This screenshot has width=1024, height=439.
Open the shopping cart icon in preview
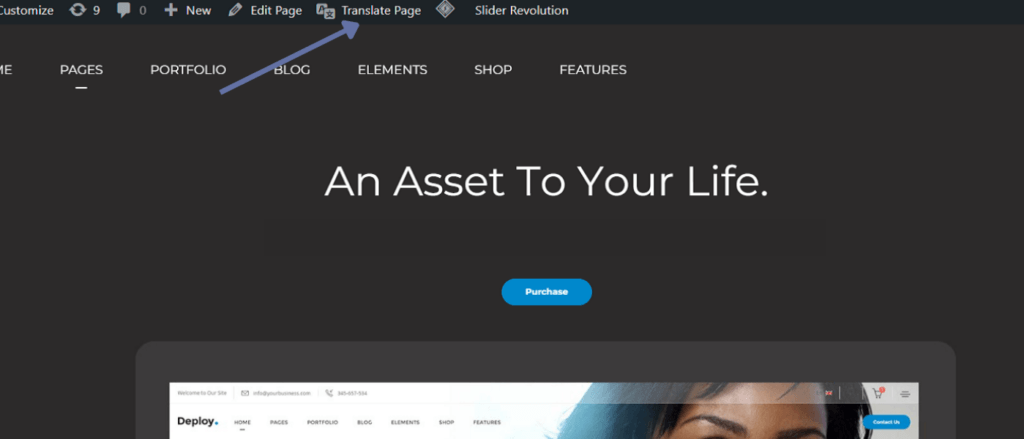878,393
